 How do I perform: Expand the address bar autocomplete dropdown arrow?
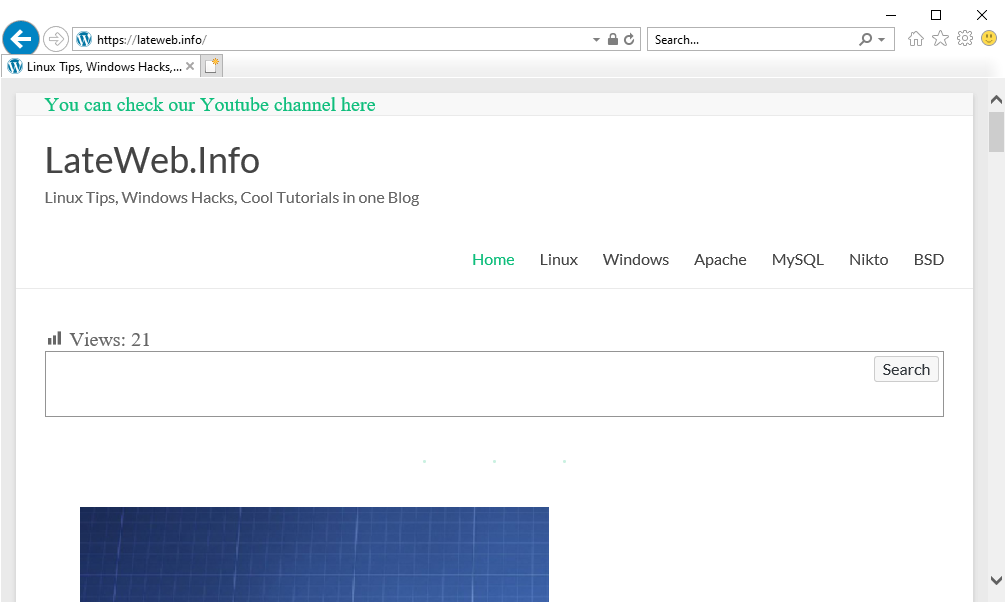point(597,40)
